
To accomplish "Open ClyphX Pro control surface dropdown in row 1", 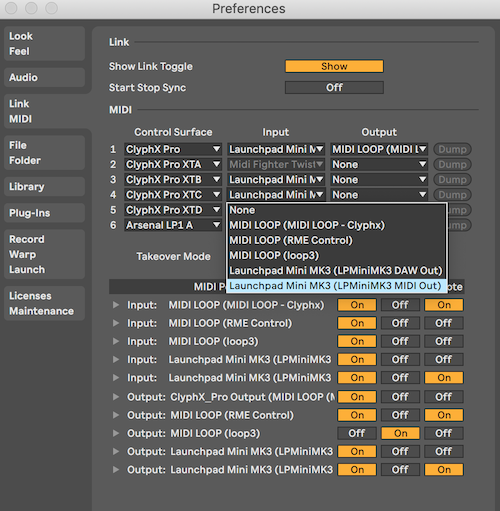I will (173, 149).
